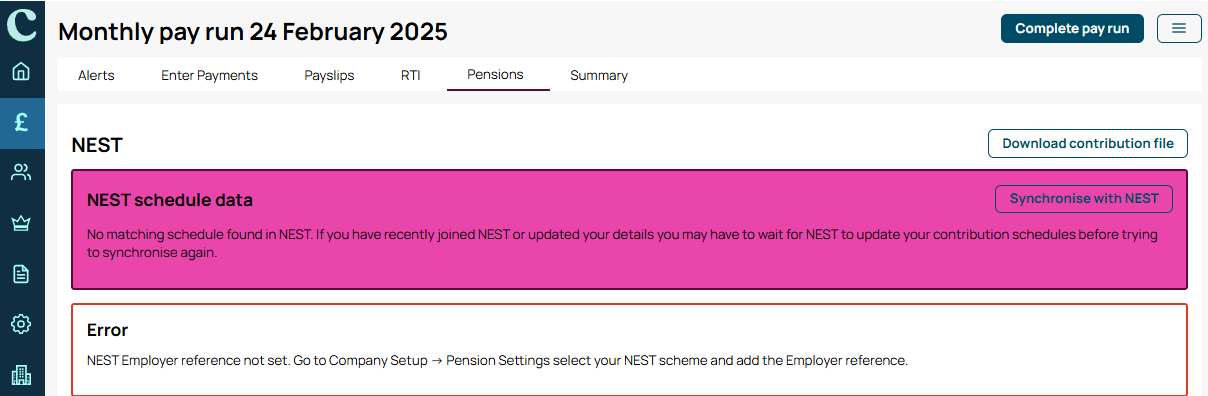Open the hamburger menu button

click(x=1179, y=28)
